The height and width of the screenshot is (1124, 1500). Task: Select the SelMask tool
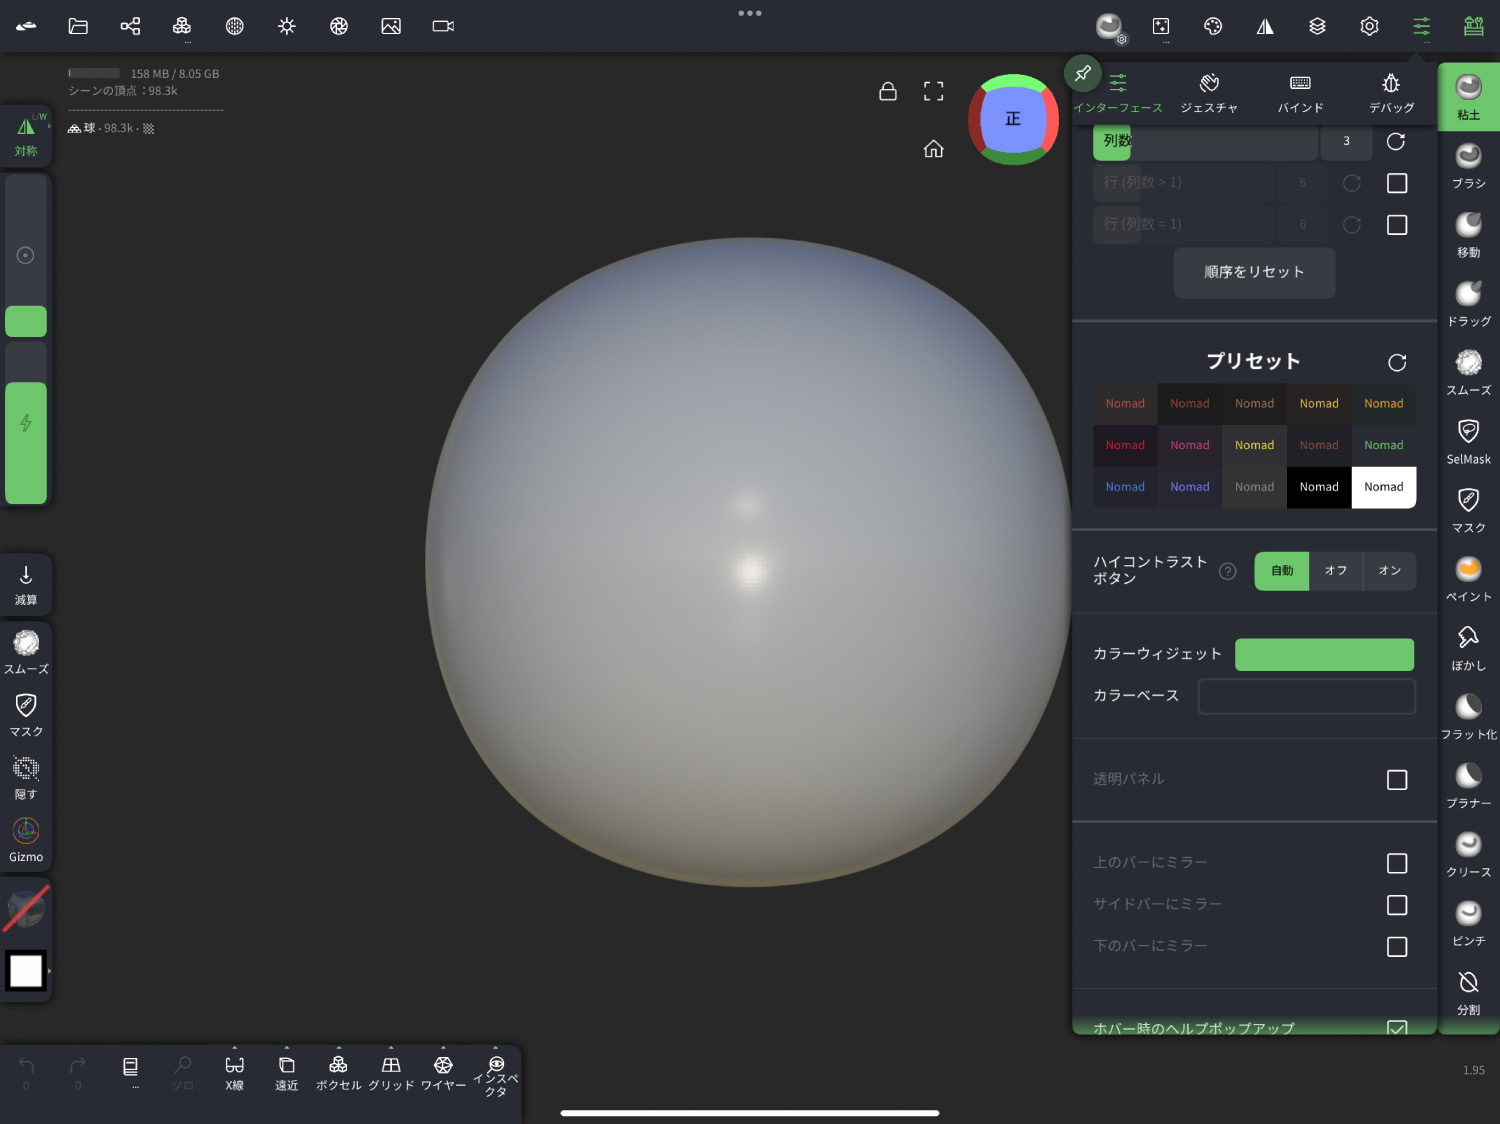tap(1468, 441)
